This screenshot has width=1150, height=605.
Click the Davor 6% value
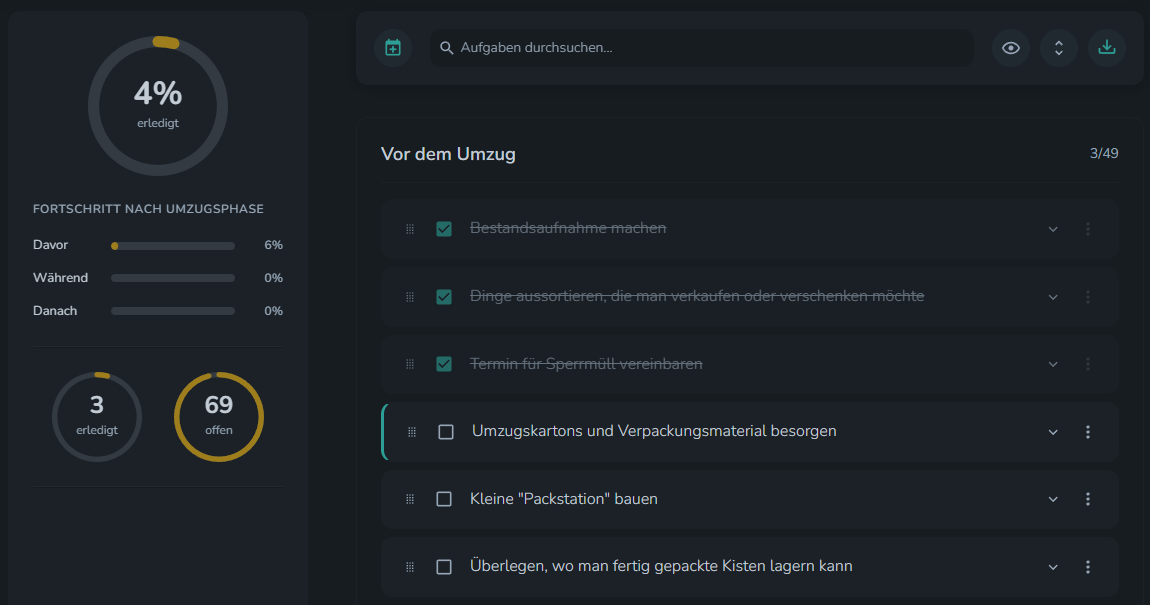click(274, 245)
